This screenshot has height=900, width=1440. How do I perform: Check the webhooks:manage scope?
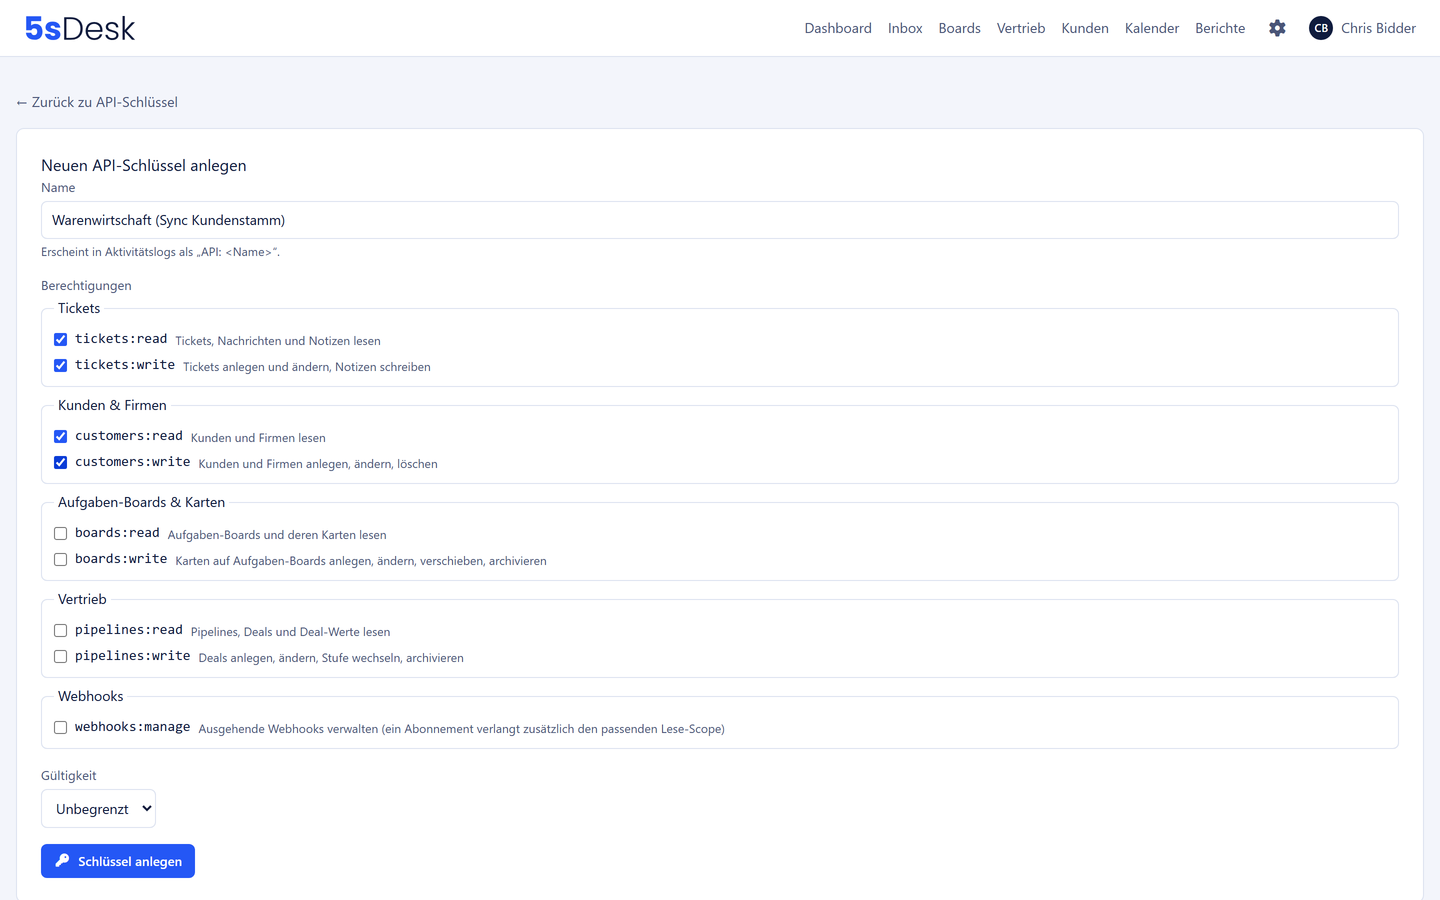(x=61, y=728)
